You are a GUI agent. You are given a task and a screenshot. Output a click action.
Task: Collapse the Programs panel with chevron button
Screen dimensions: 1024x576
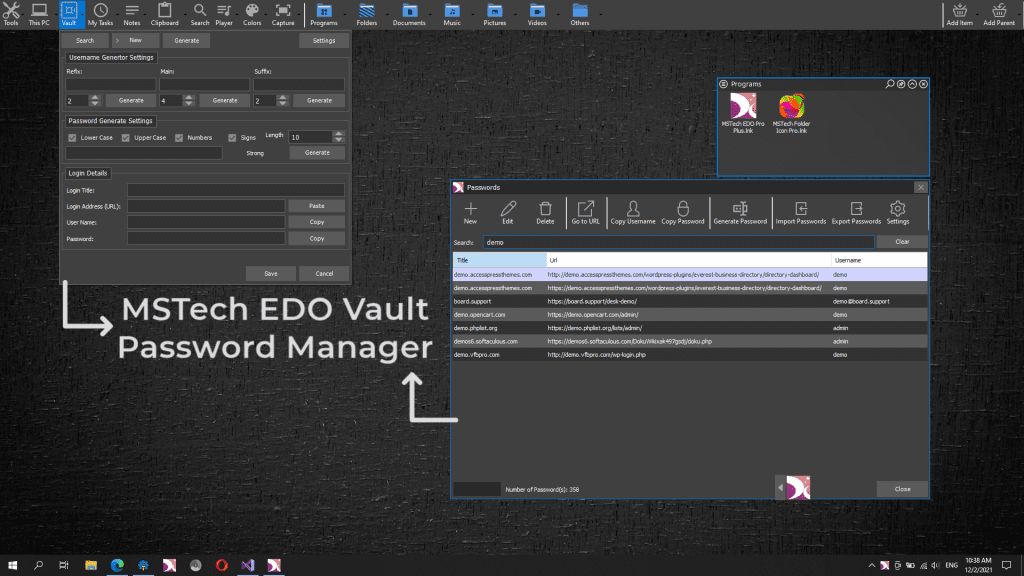[x=911, y=85]
